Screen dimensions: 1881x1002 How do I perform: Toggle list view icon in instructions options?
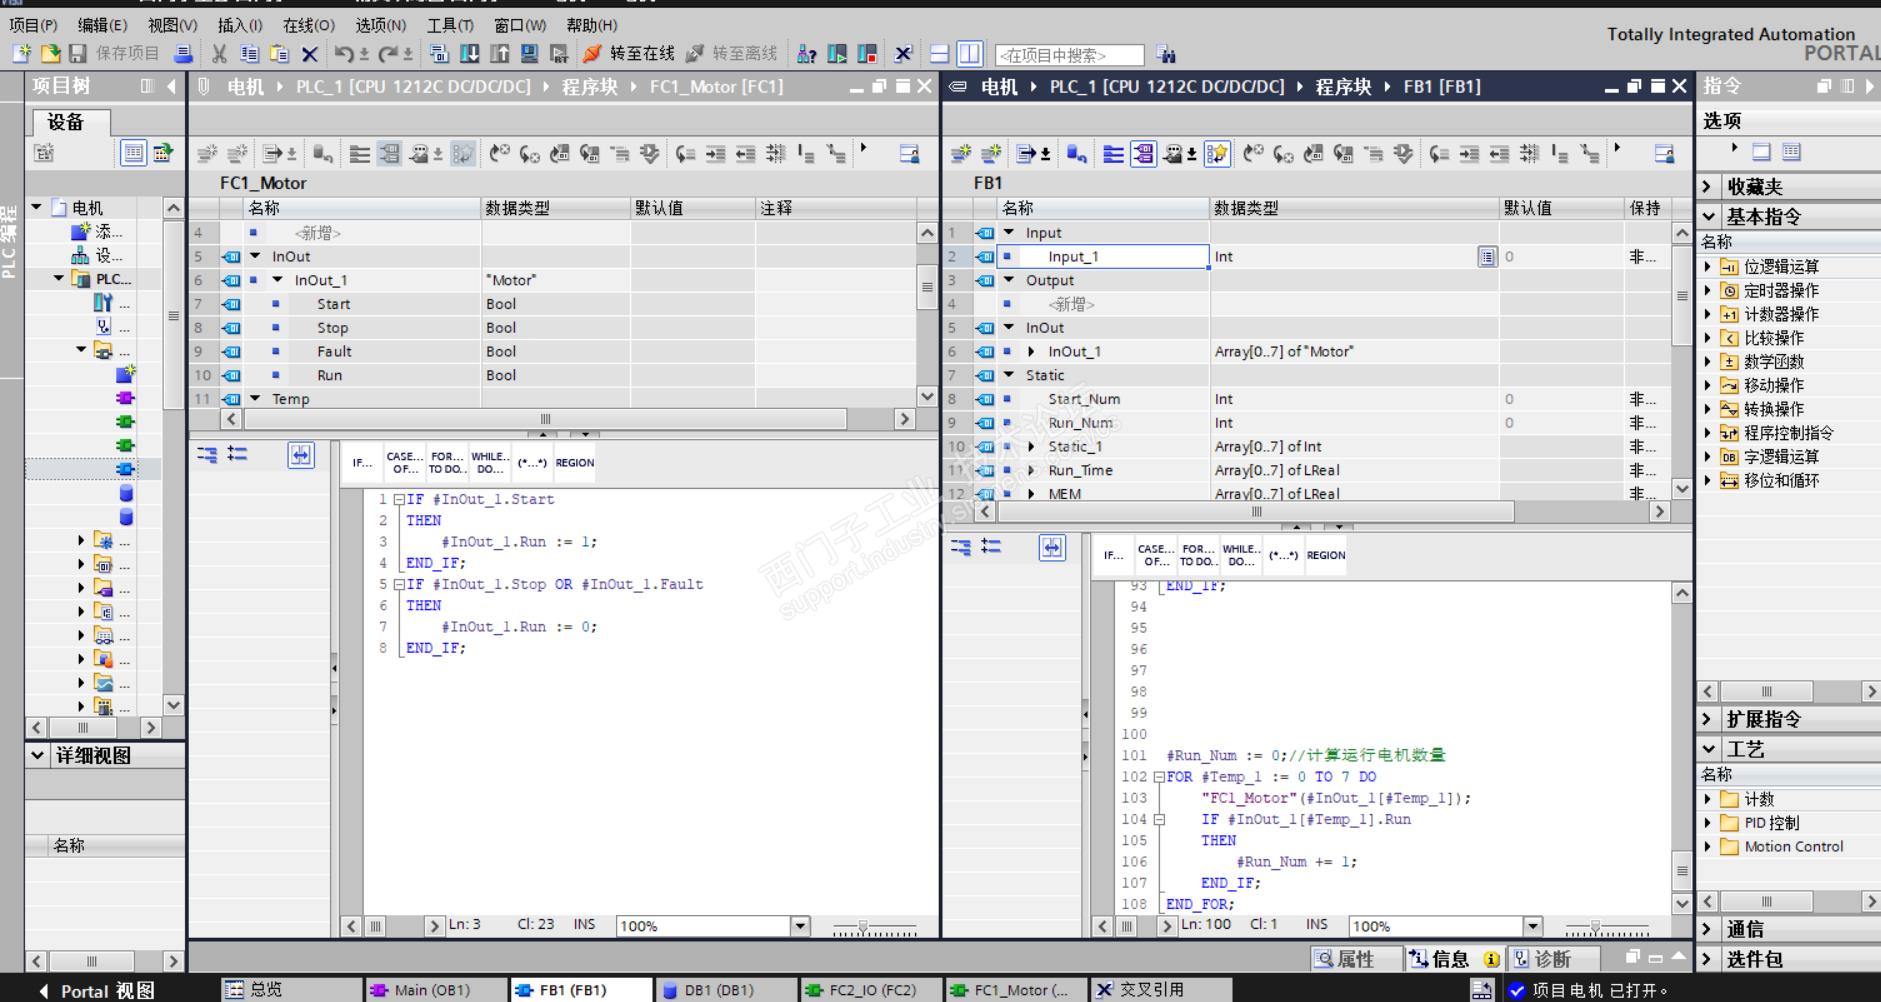point(1791,152)
